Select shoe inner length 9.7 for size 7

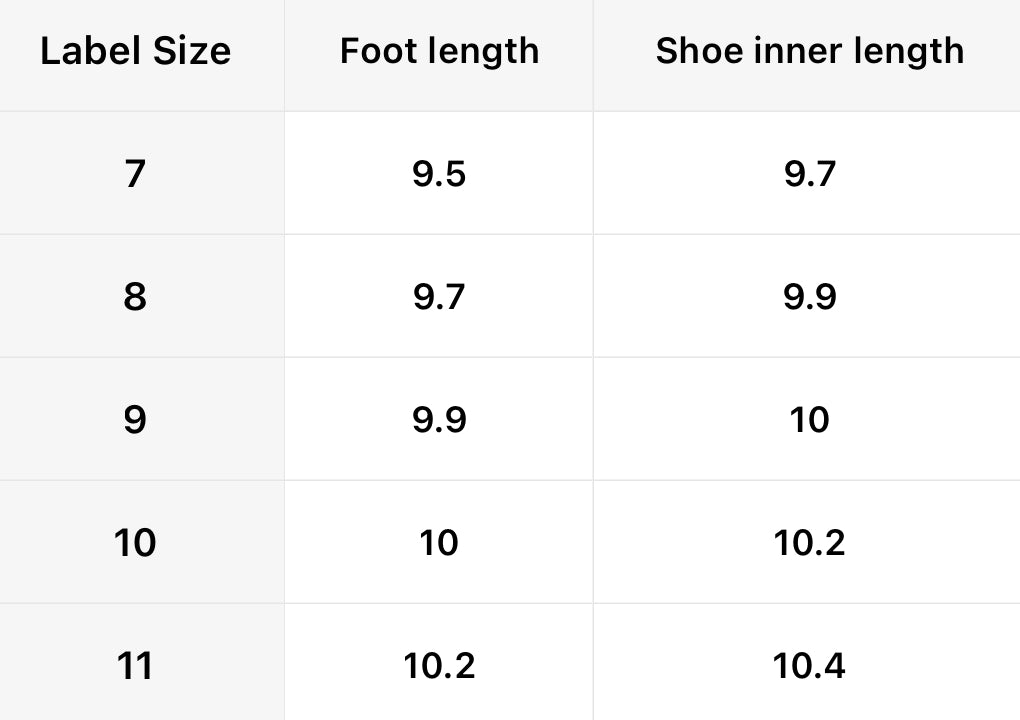click(x=809, y=174)
